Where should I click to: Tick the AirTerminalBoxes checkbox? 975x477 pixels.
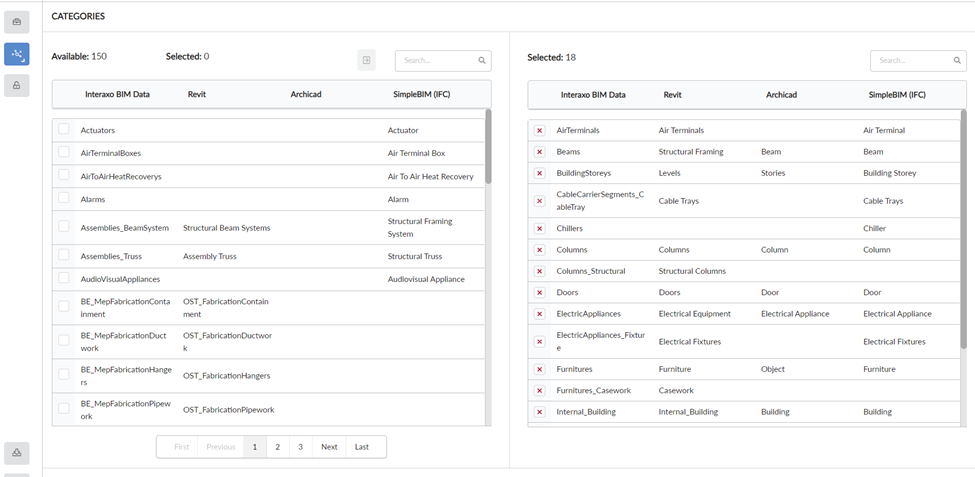[x=63, y=152]
